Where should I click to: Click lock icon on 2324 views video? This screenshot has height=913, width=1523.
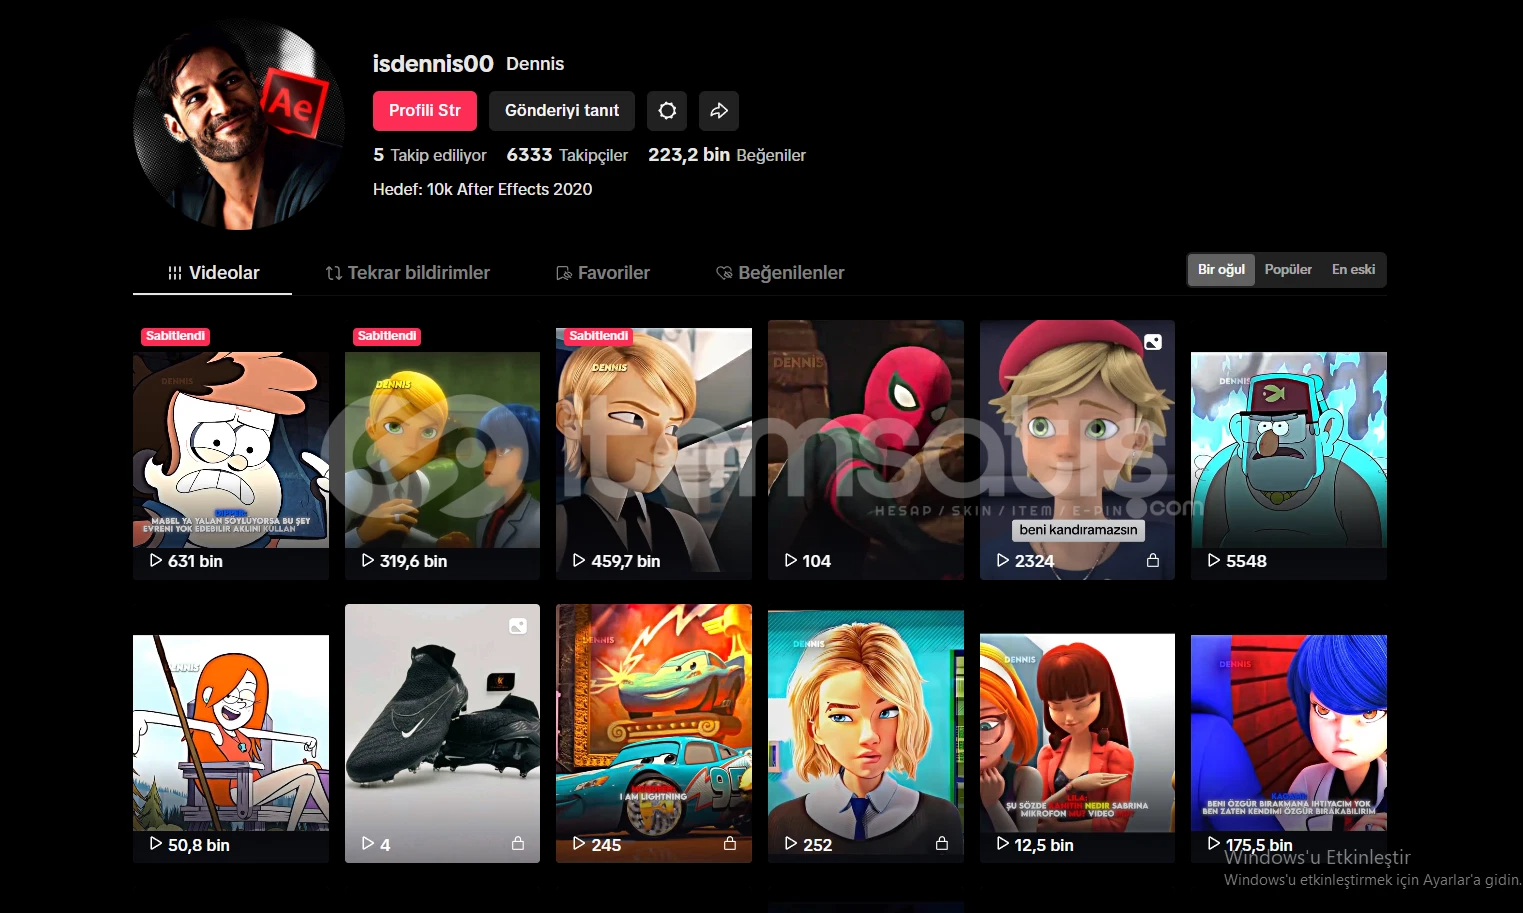tap(1153, 561)
